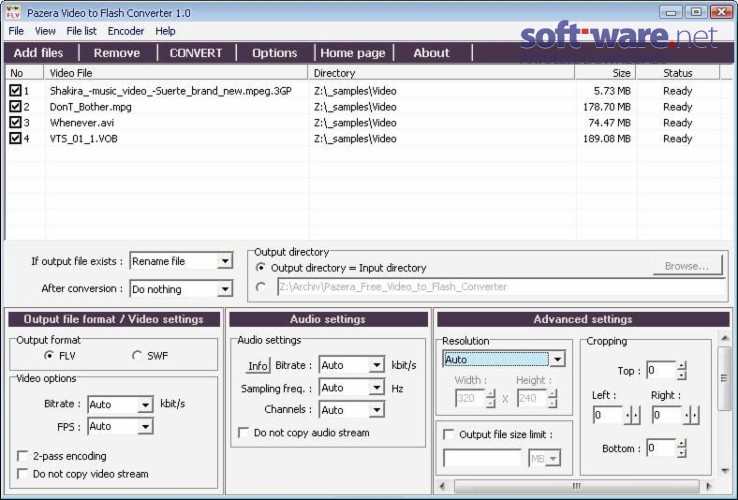Viewport: 738px width, 500px height.
Task: Open the View menu
Action: coord(45,31)
